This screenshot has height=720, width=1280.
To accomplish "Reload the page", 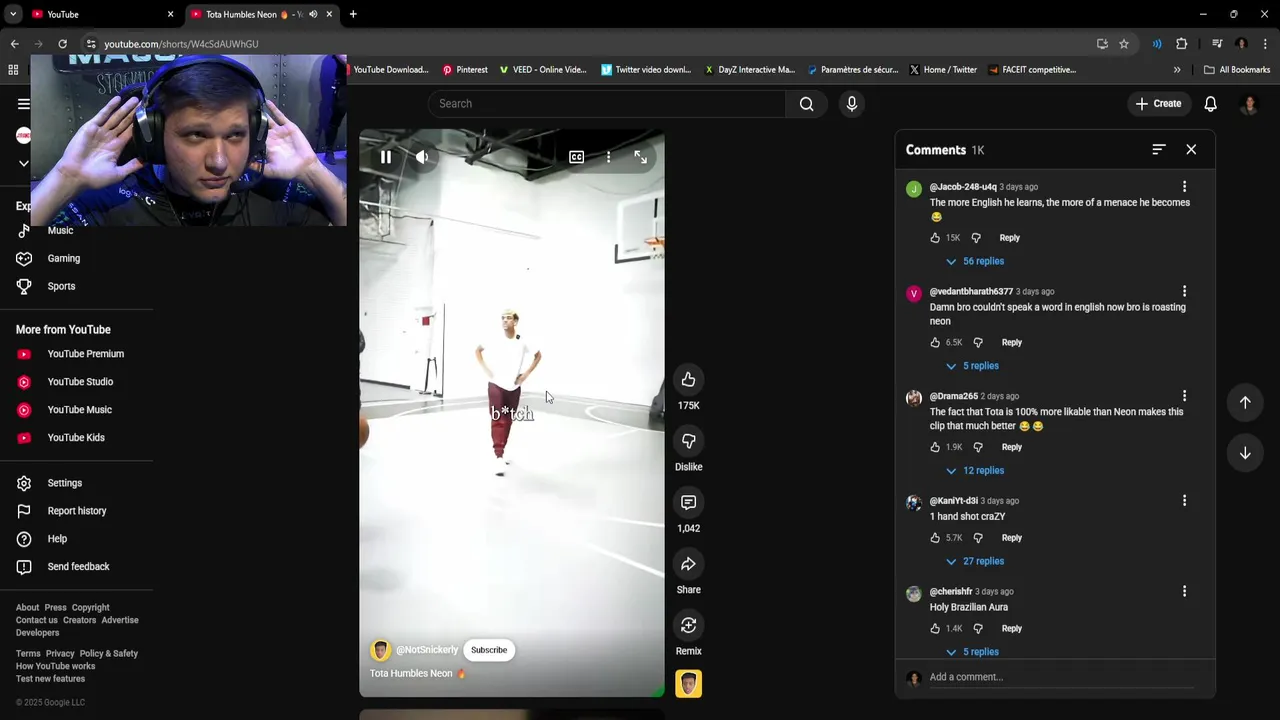I will (x=62, y=44).
